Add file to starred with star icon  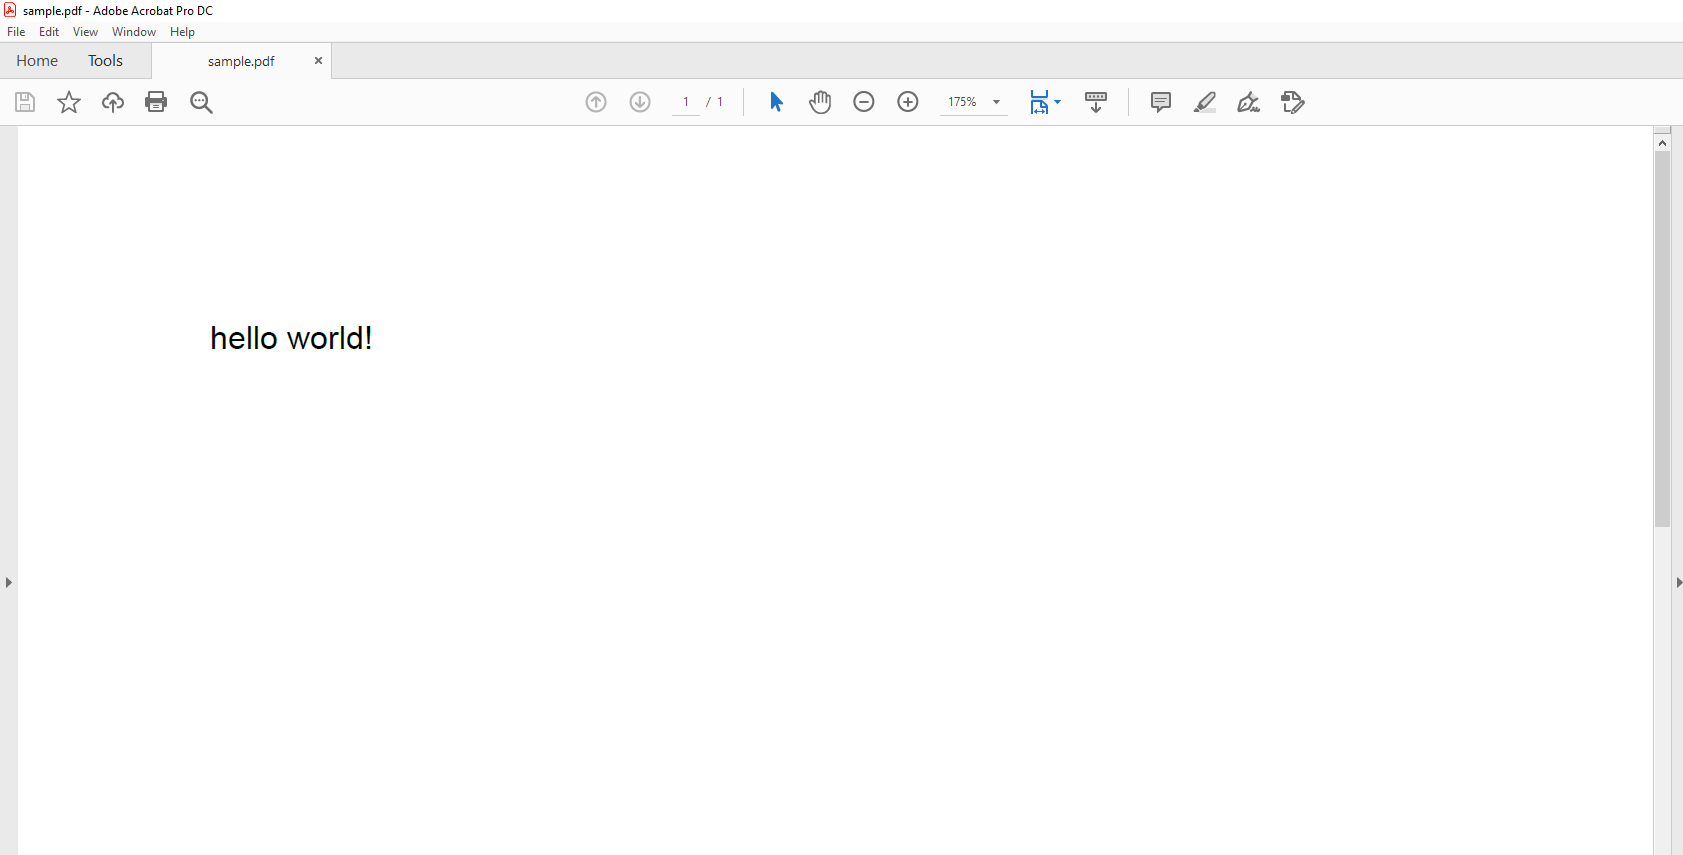[x=69, y=102]
